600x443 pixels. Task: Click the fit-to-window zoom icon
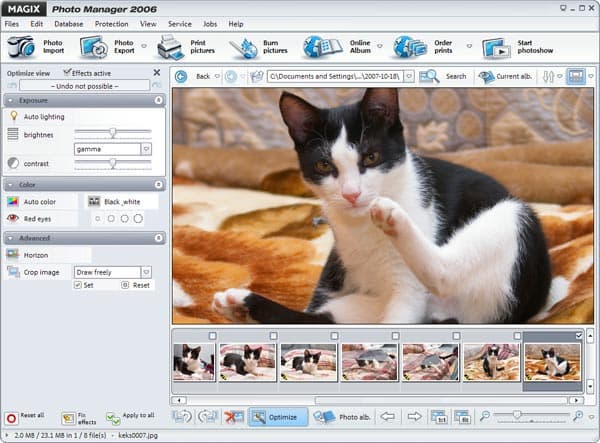[462, 417]
